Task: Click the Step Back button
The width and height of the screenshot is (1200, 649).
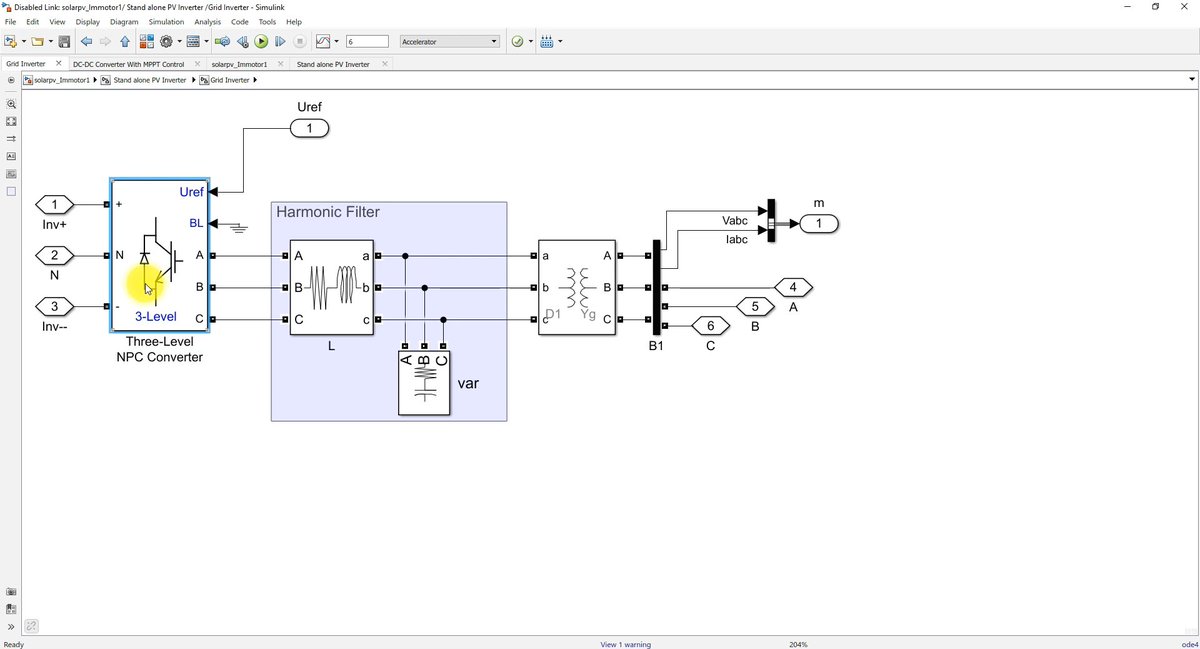Action: tap(242, 42)
